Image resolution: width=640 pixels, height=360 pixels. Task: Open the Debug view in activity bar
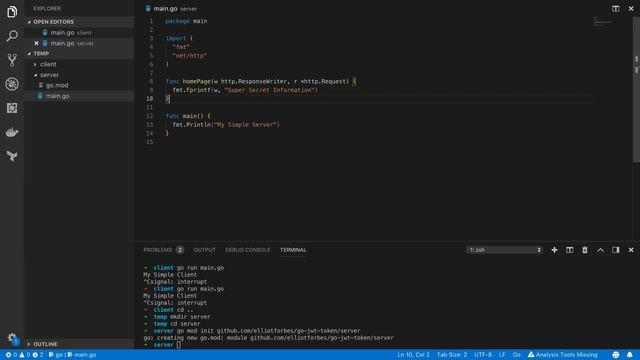pyautogui.click(x=12, y=84)
